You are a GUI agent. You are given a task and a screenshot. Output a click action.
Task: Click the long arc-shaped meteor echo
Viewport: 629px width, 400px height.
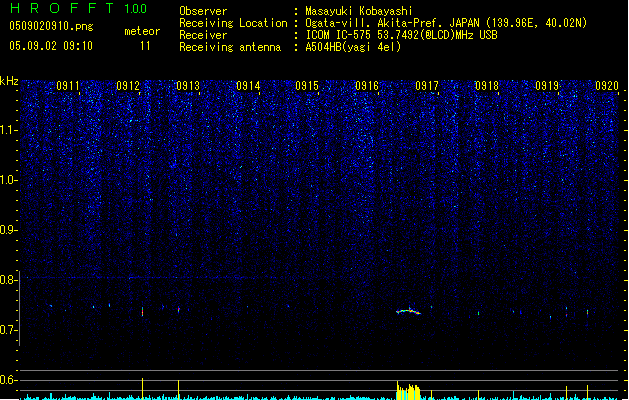coord(408,311)
